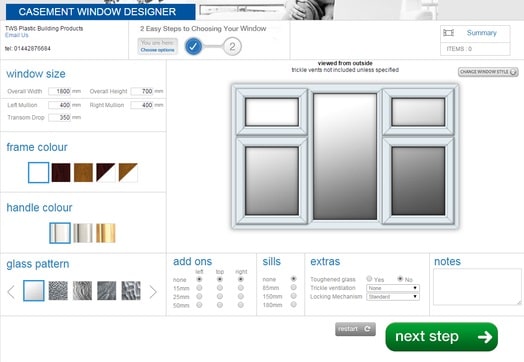524x362 pixels.
Task: Proceed with the next step button
Action: 441,337
